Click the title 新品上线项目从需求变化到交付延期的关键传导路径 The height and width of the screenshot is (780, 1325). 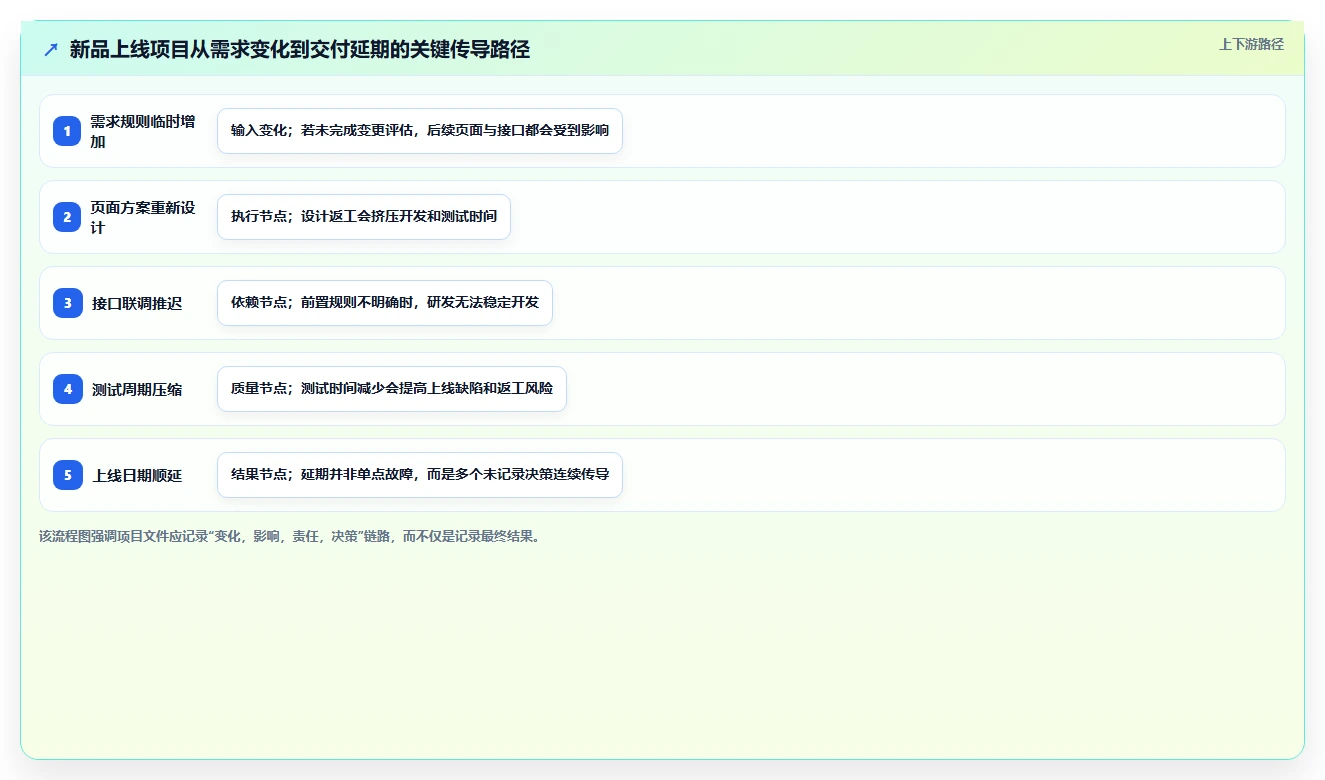(x=300, y=49)
